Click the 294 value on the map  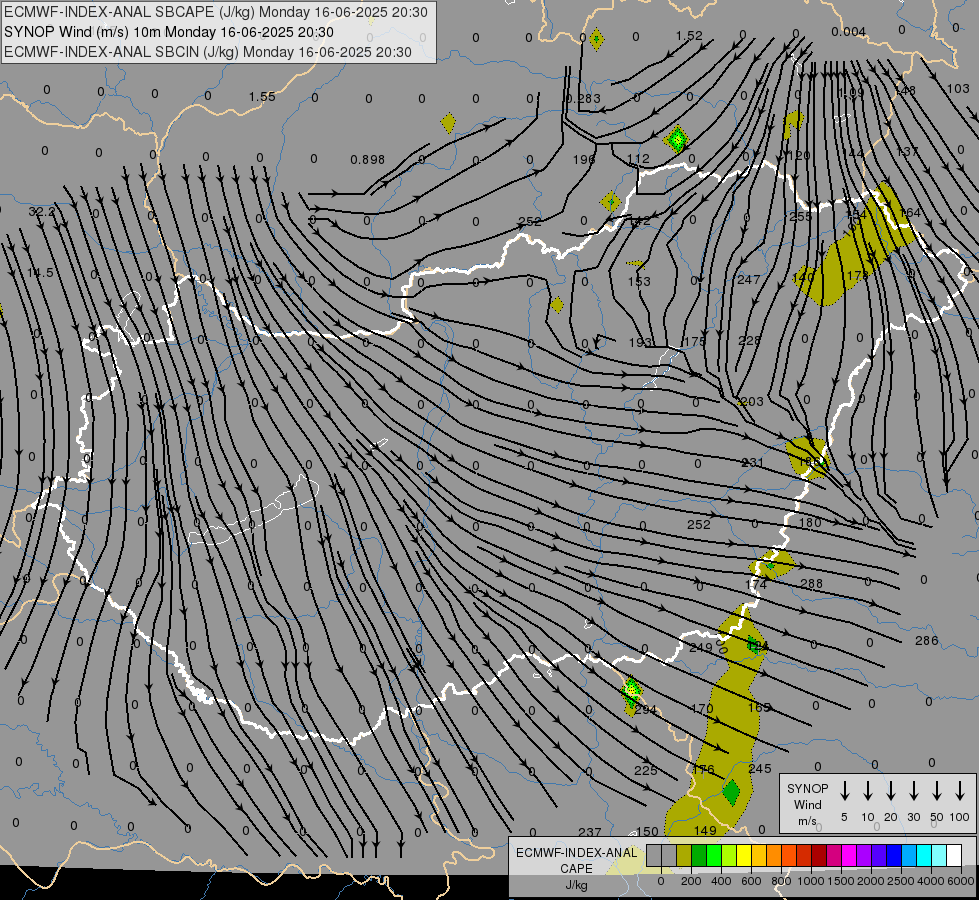646,710
